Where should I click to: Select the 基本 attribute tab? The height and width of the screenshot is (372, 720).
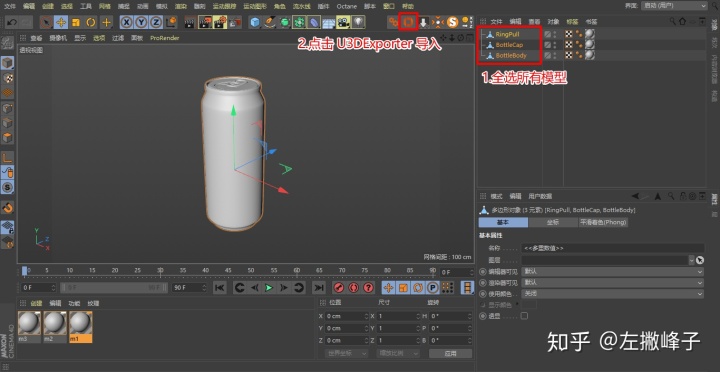click(503, 222)
